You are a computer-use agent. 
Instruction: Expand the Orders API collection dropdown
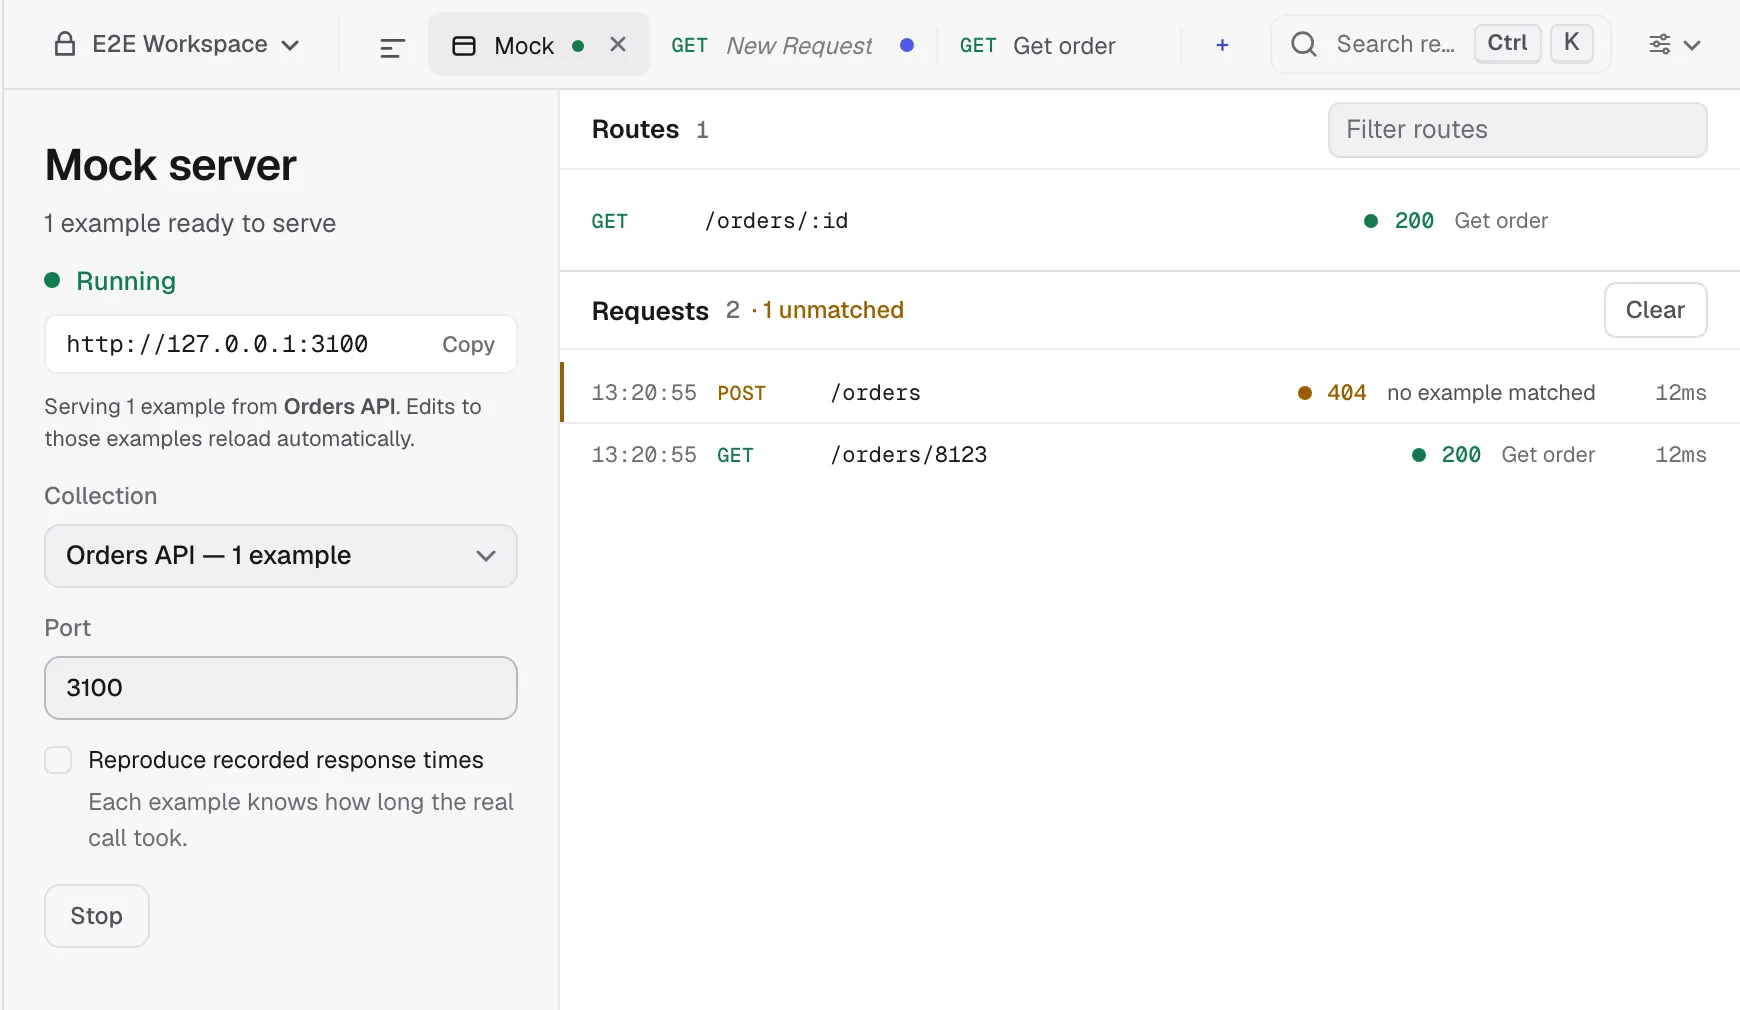click(281, 556)
